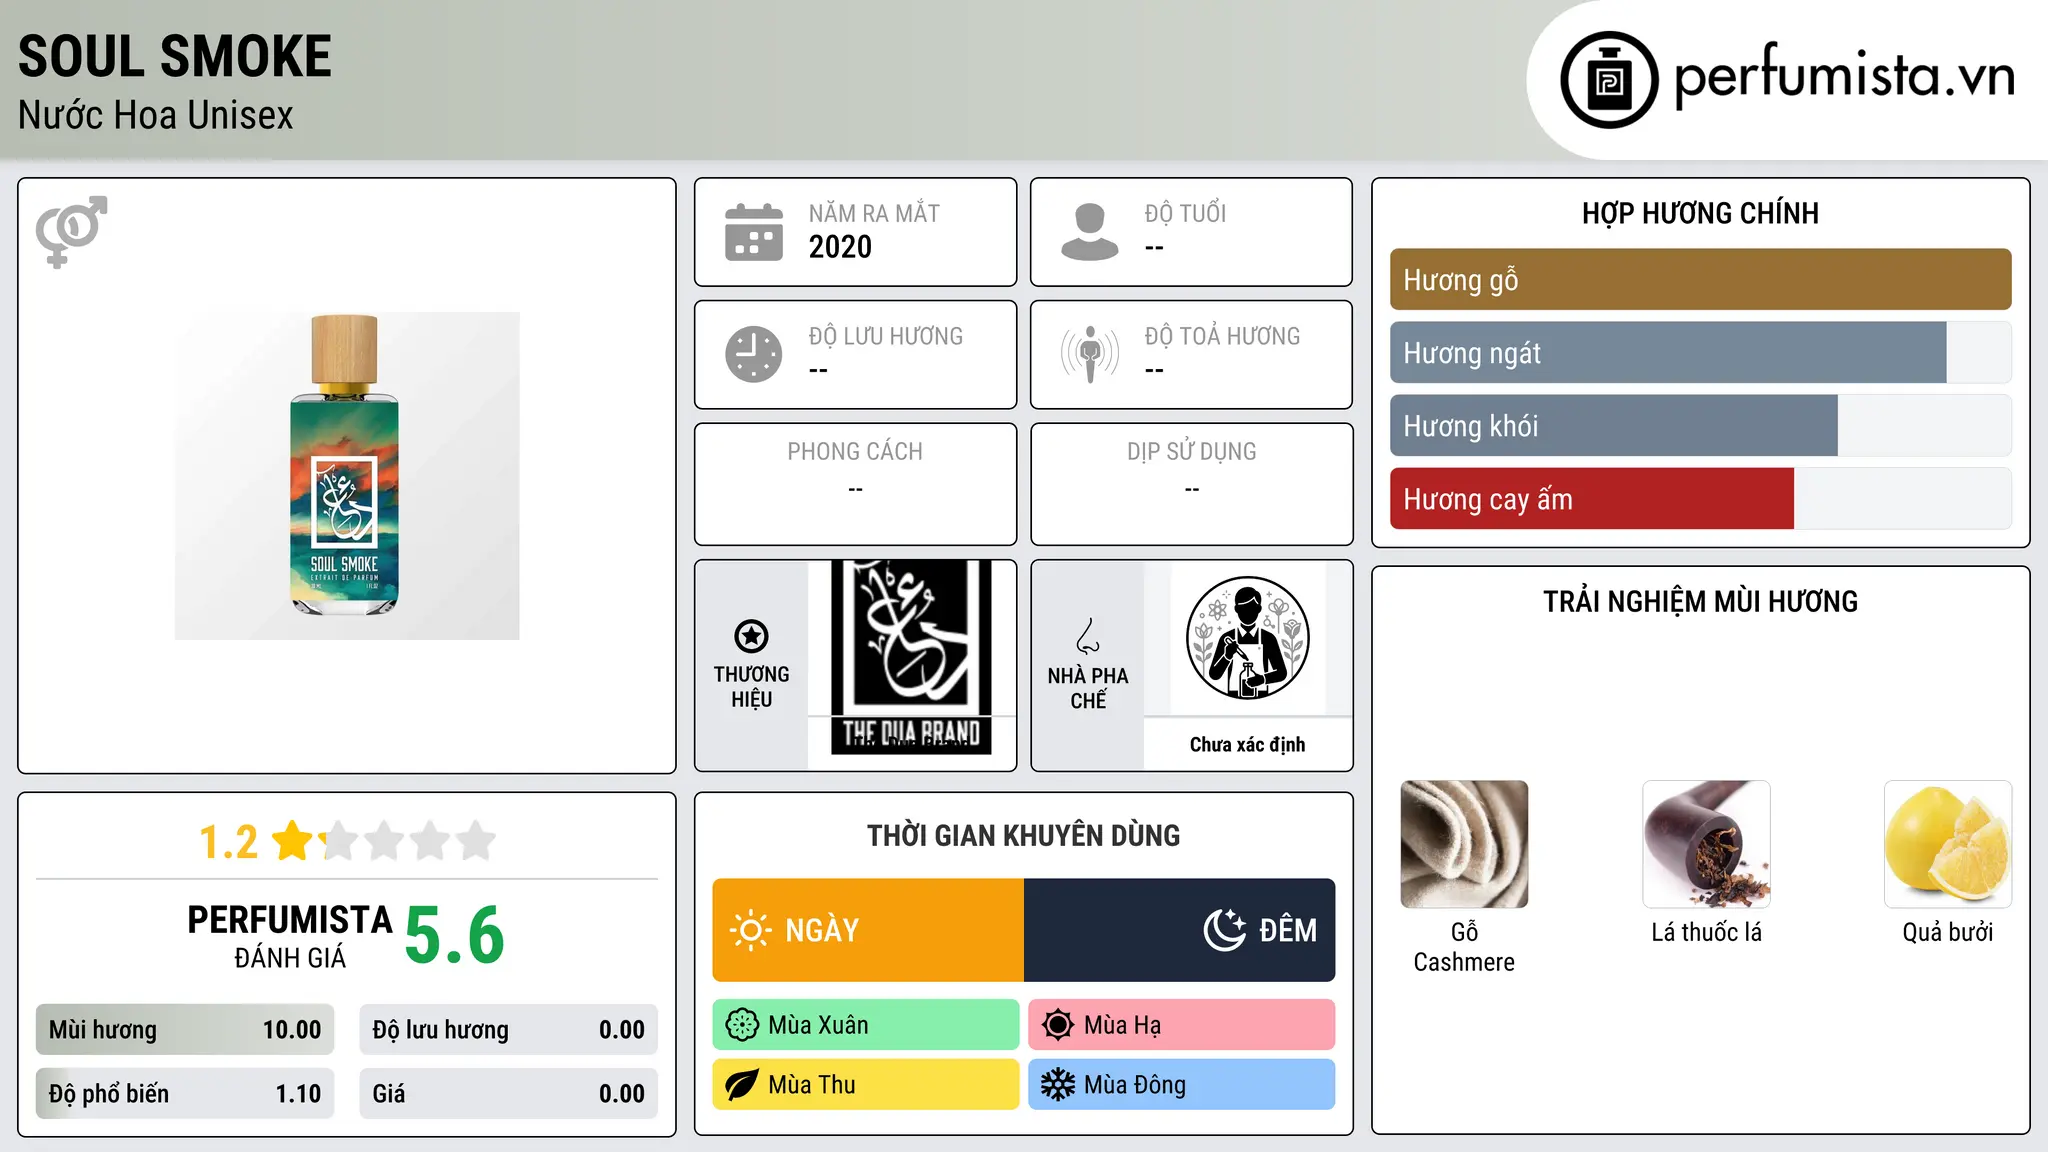Click the Thương hiệu brand label
Viewport: 2048px width, 1152px height.
(751, 687)
